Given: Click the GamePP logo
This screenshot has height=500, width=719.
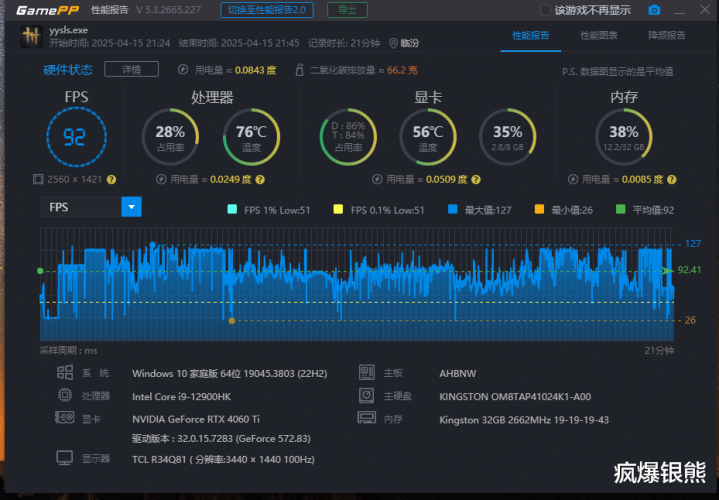Looking at the screenshot, I should click(42, 10).
